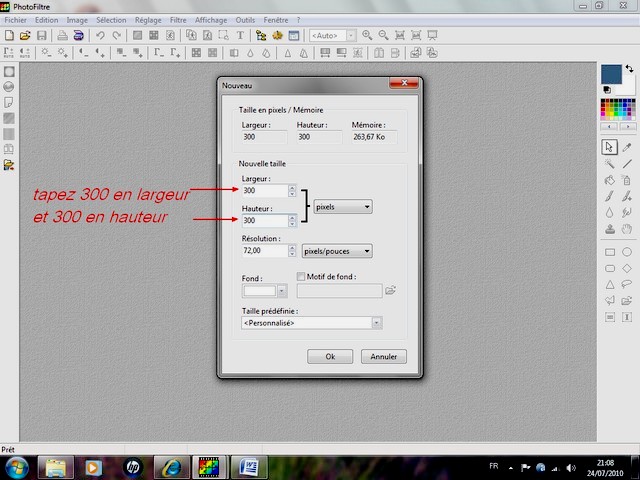The image size is (640, 480).
Task: Select the Triangle selection shape
Action: click(610, 284)
